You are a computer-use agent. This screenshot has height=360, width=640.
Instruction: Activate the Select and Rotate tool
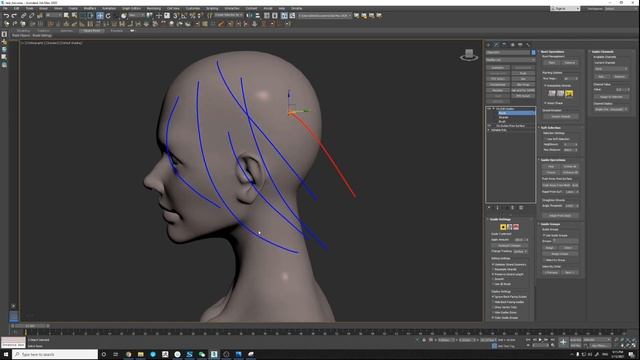pos(108,16)
